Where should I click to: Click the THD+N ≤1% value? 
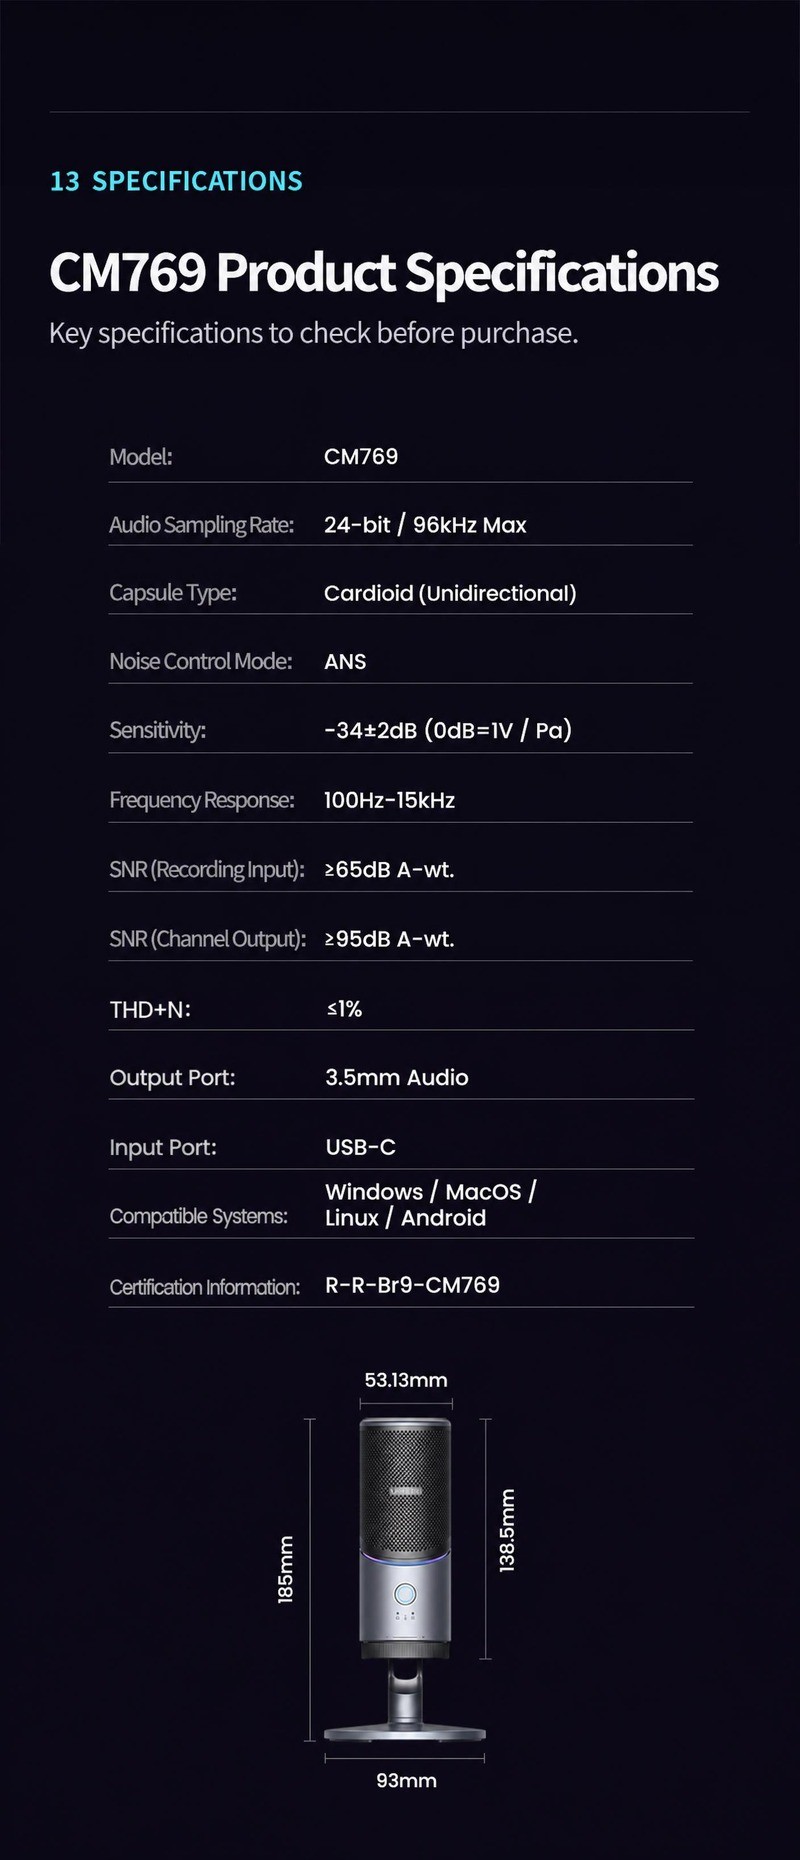[344, 1008]
